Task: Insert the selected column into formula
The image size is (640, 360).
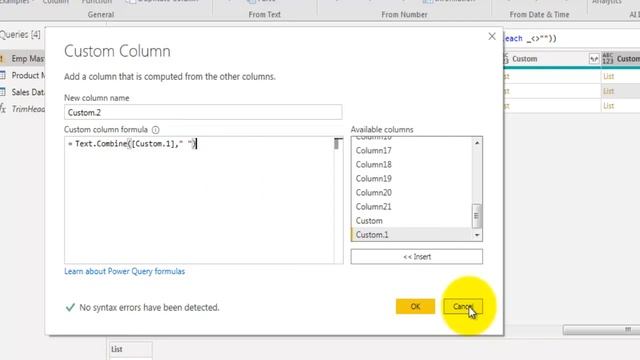Action: point(416,257)
